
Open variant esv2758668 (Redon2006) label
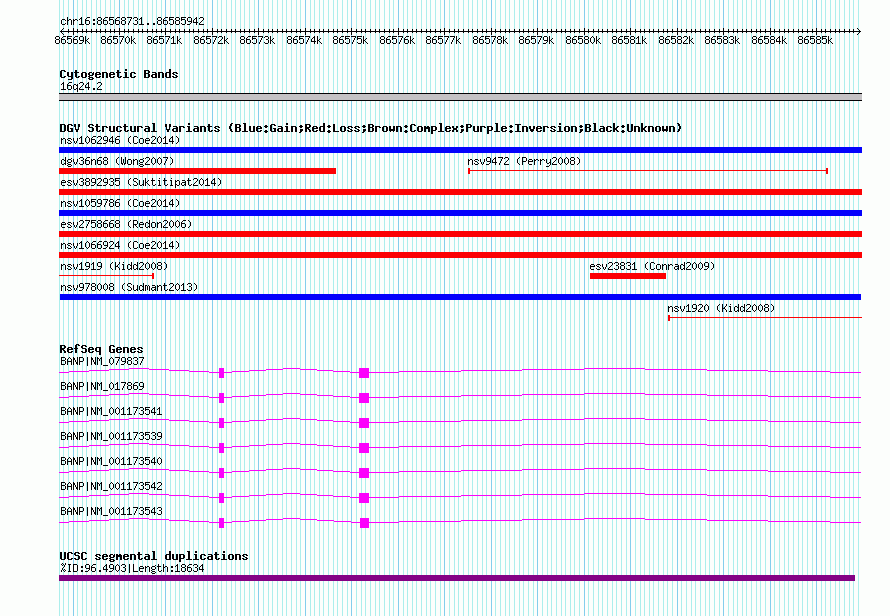coord(126,224)
